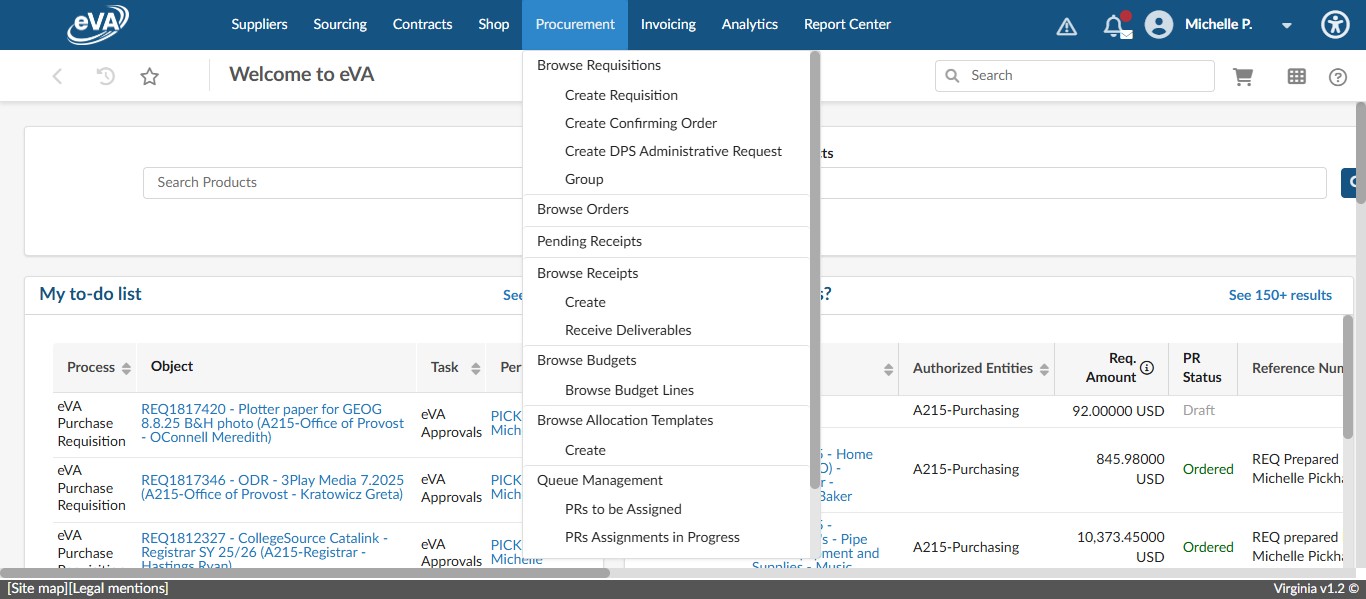Open the accessibility options icon

(x=1335, y=25)
